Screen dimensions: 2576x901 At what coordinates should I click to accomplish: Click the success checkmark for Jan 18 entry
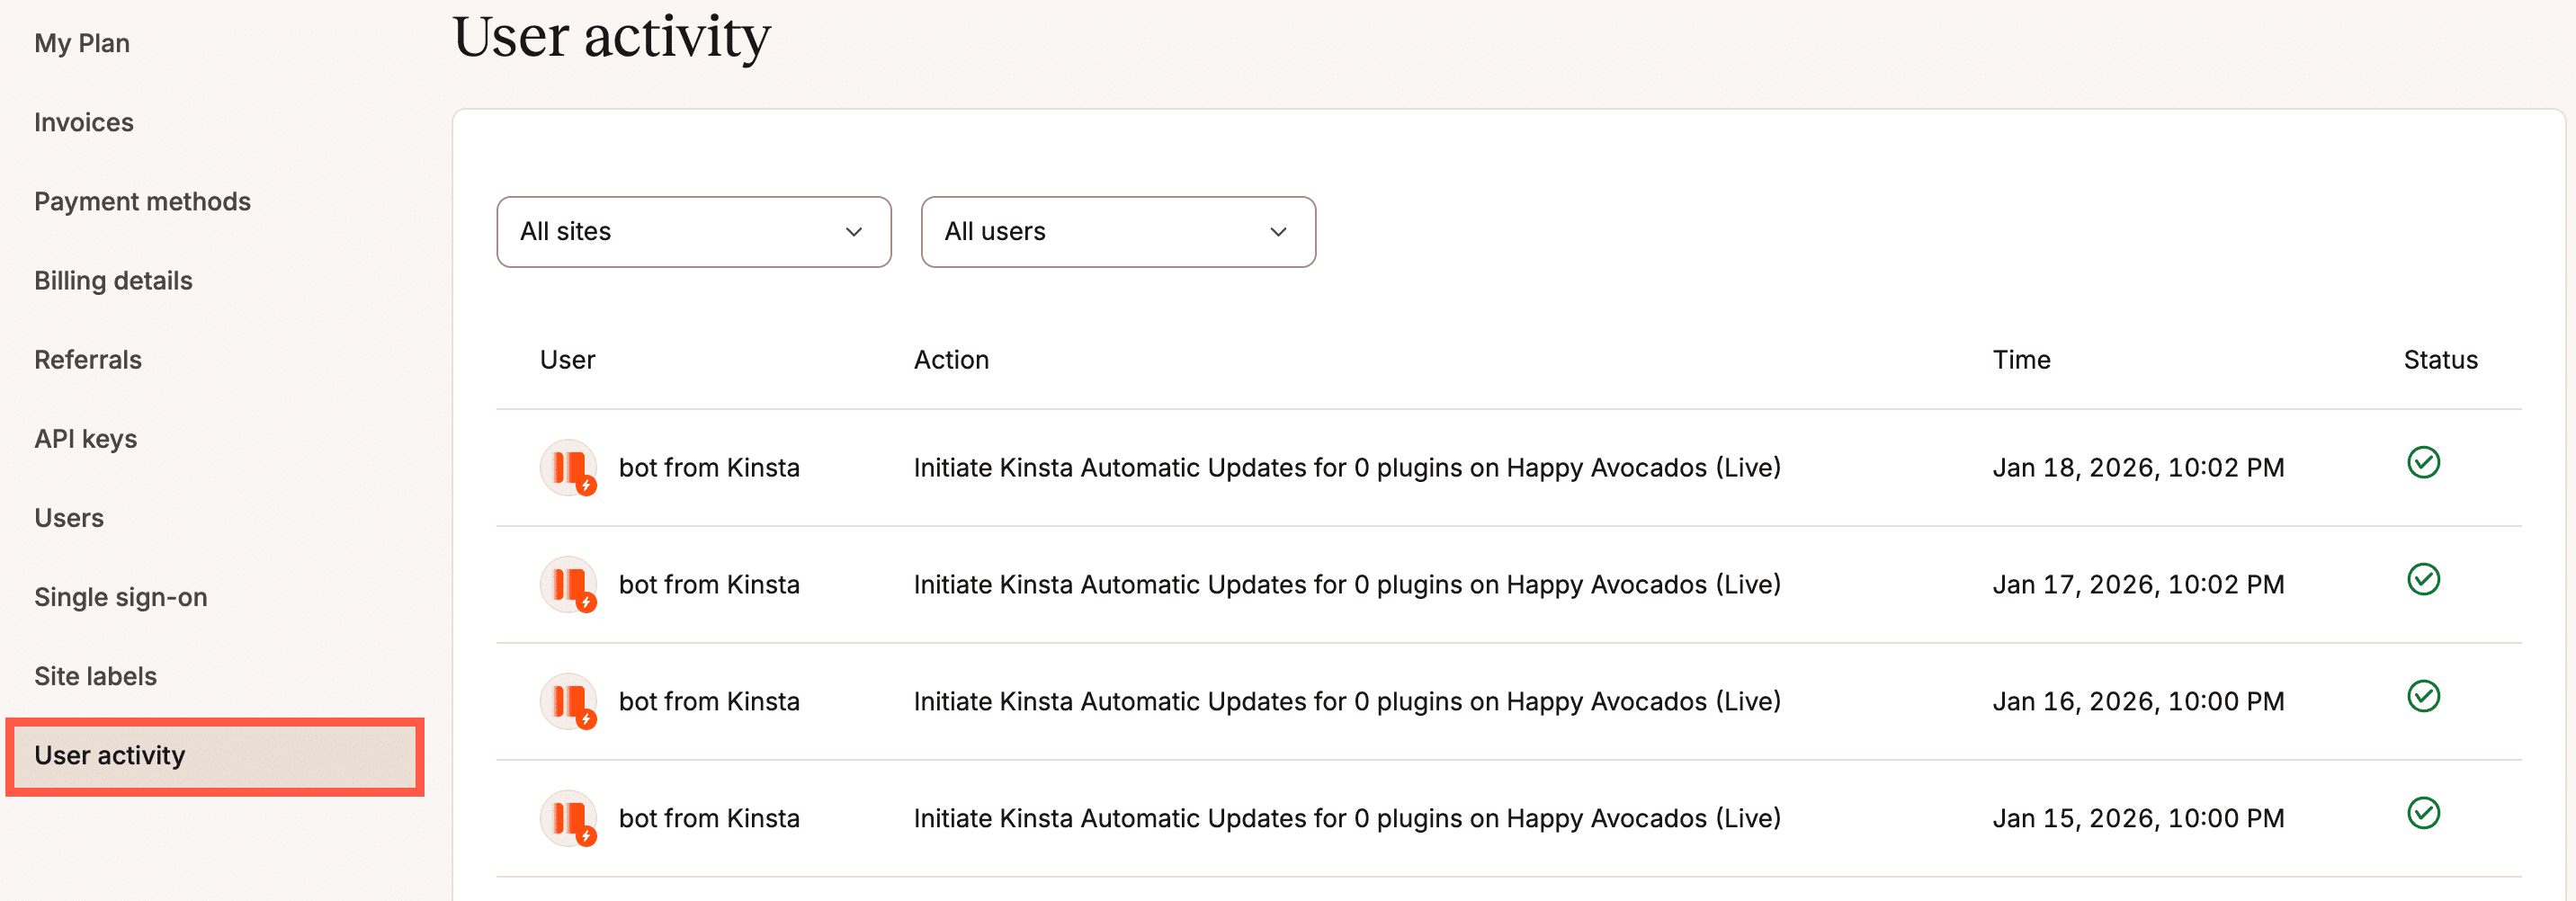(2422, 463)
